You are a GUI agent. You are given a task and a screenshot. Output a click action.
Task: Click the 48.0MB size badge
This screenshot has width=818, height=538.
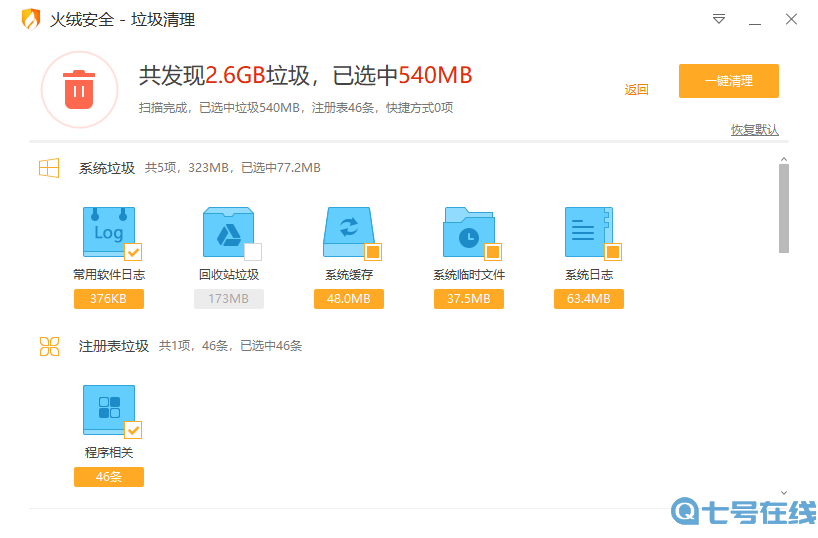pyautogui.click(x=348, y=299)
